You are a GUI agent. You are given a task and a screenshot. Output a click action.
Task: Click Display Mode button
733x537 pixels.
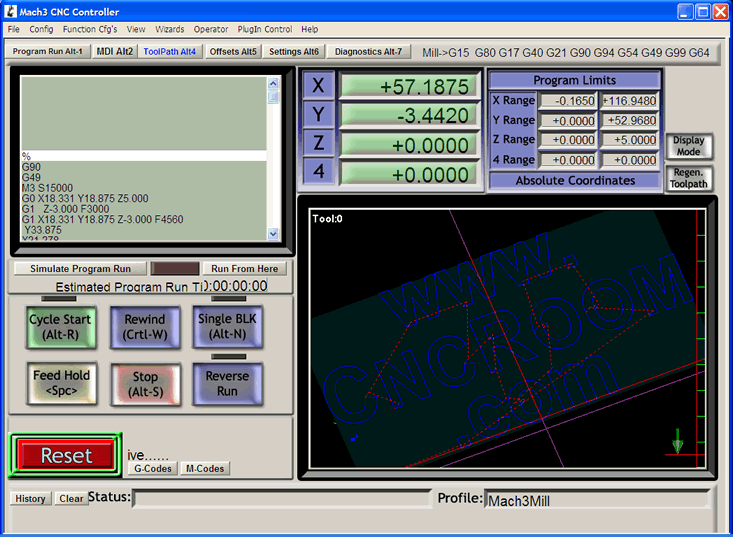point(689,146)
